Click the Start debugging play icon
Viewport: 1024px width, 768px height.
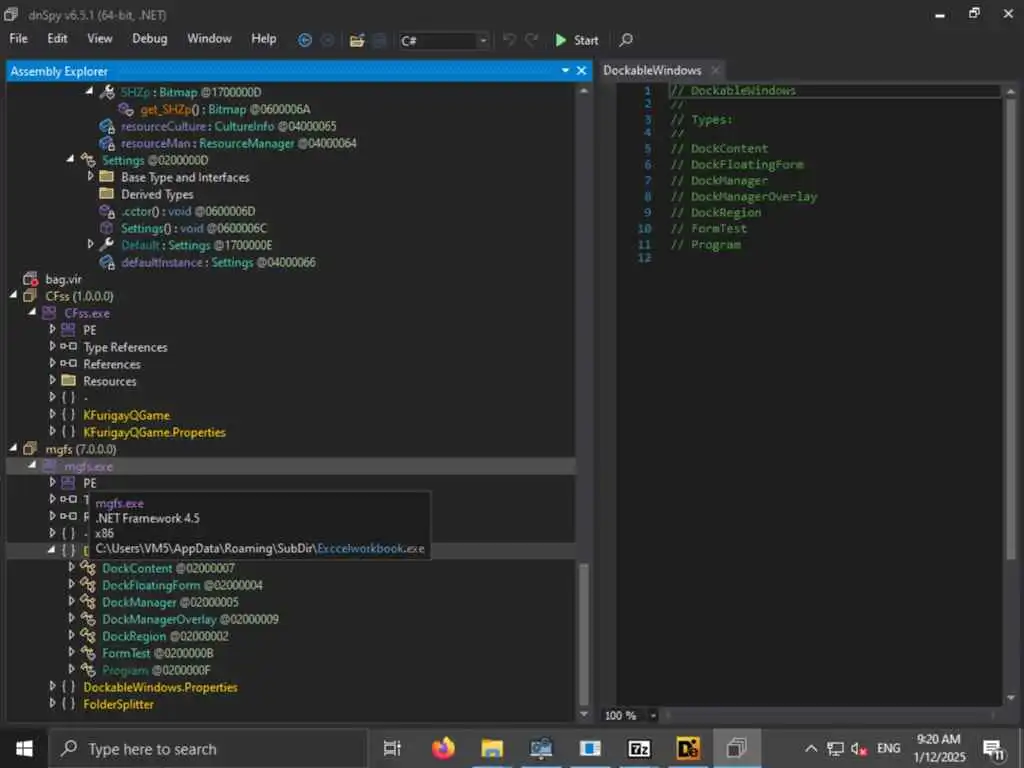click(560, 40)
